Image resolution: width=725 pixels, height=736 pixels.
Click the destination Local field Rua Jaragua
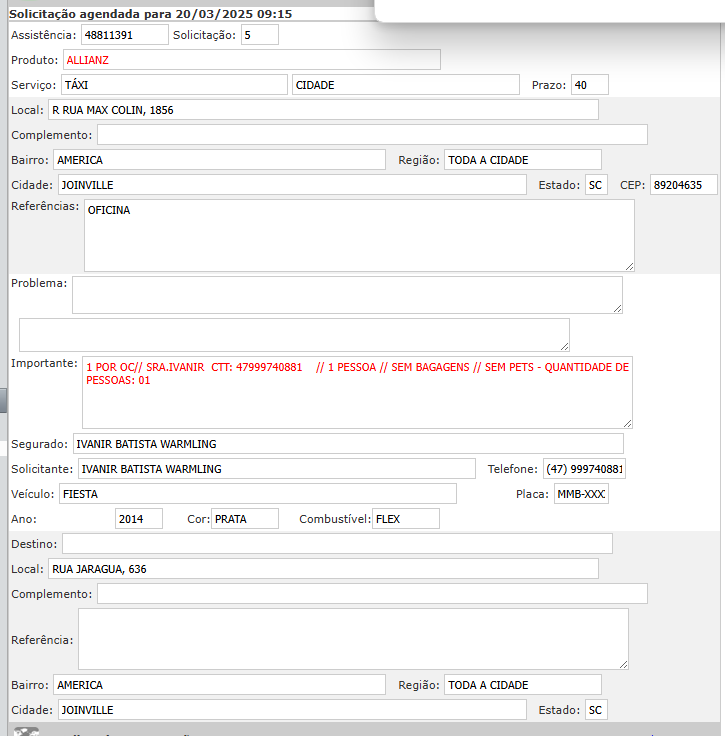click(x=322, y=569)
